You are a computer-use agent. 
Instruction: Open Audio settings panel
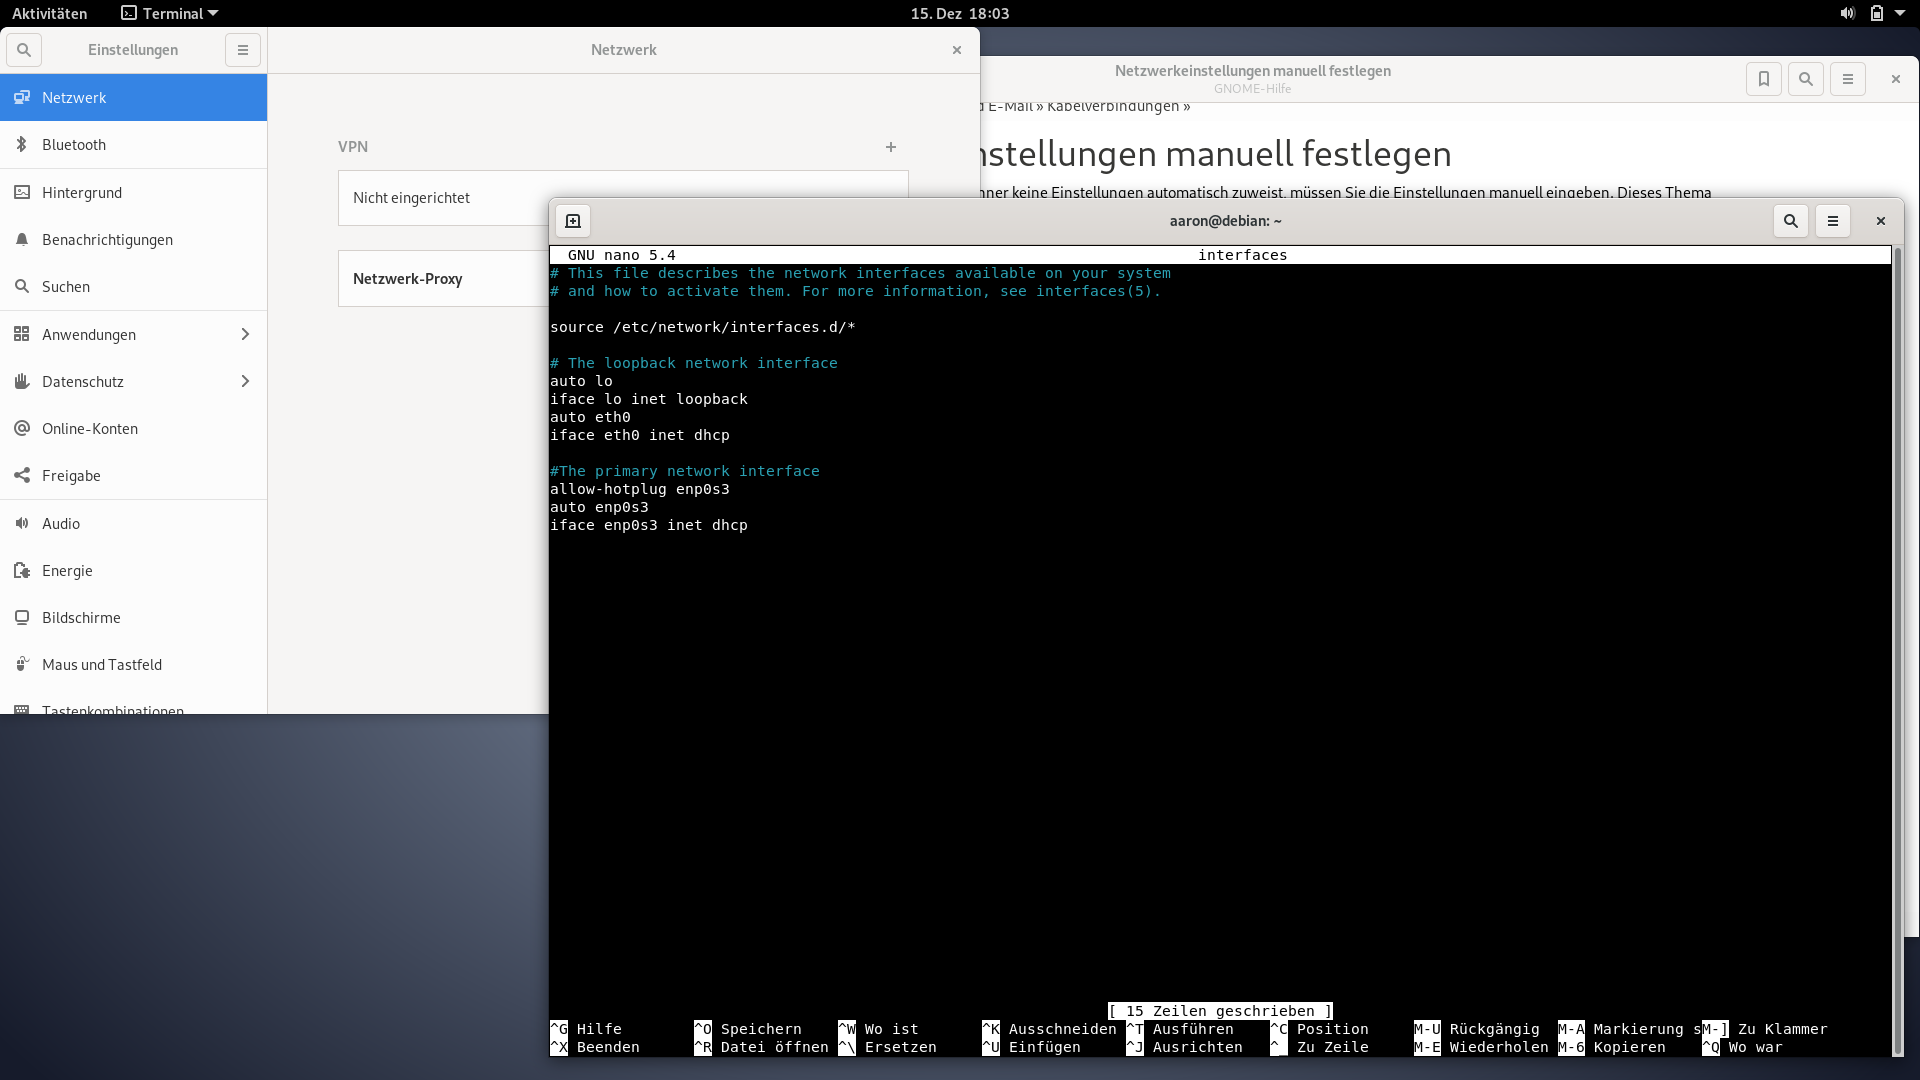[133, 523]
